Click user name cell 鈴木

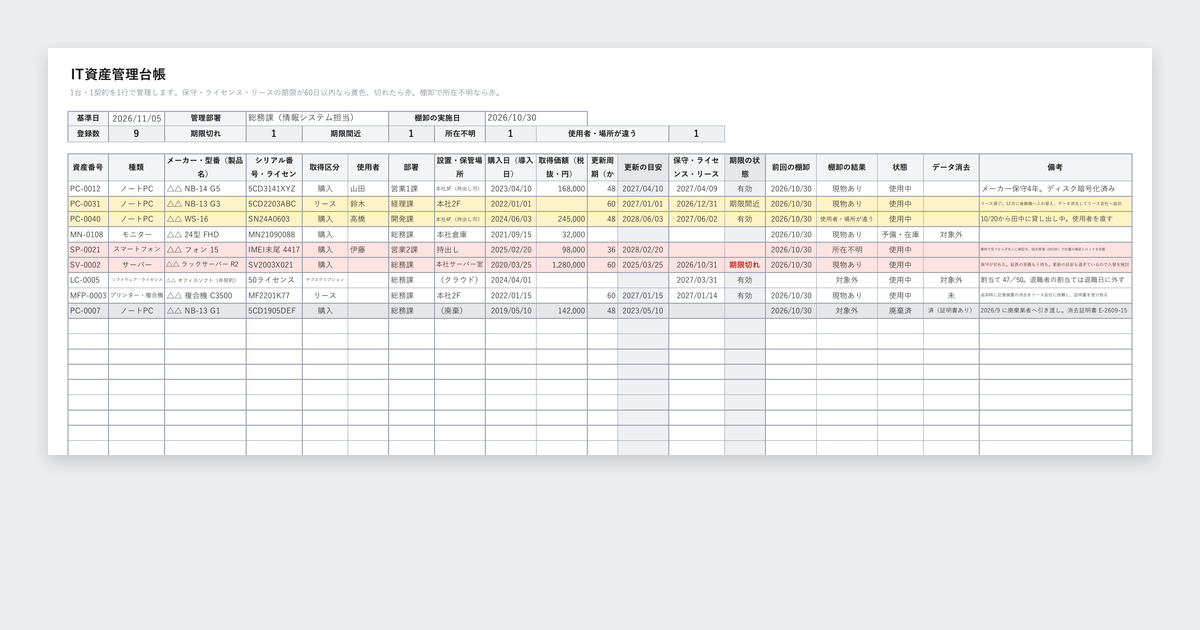(x=368, y=203)
